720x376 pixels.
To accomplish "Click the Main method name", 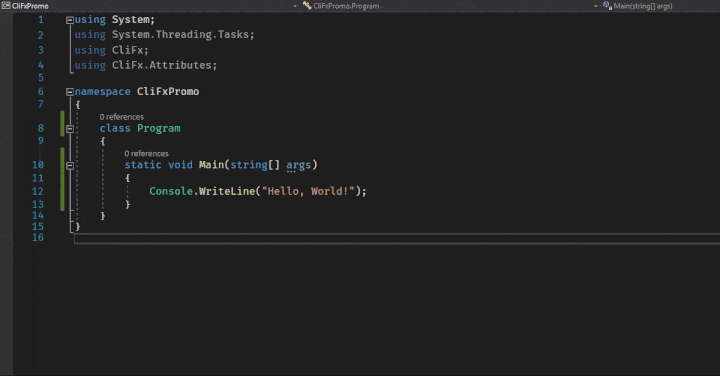I will click(x=211, y=165).
